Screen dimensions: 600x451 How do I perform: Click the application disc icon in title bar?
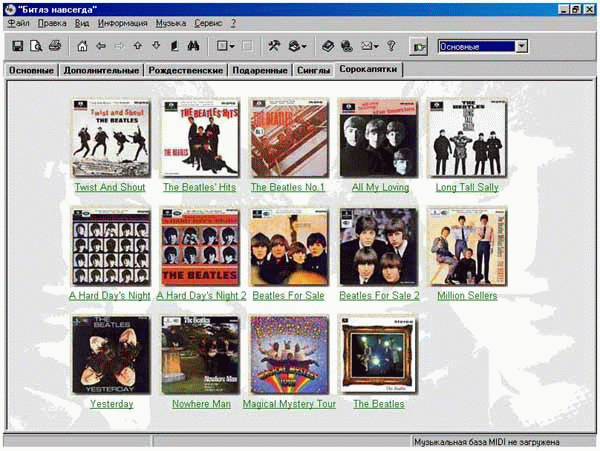point(10,9)
